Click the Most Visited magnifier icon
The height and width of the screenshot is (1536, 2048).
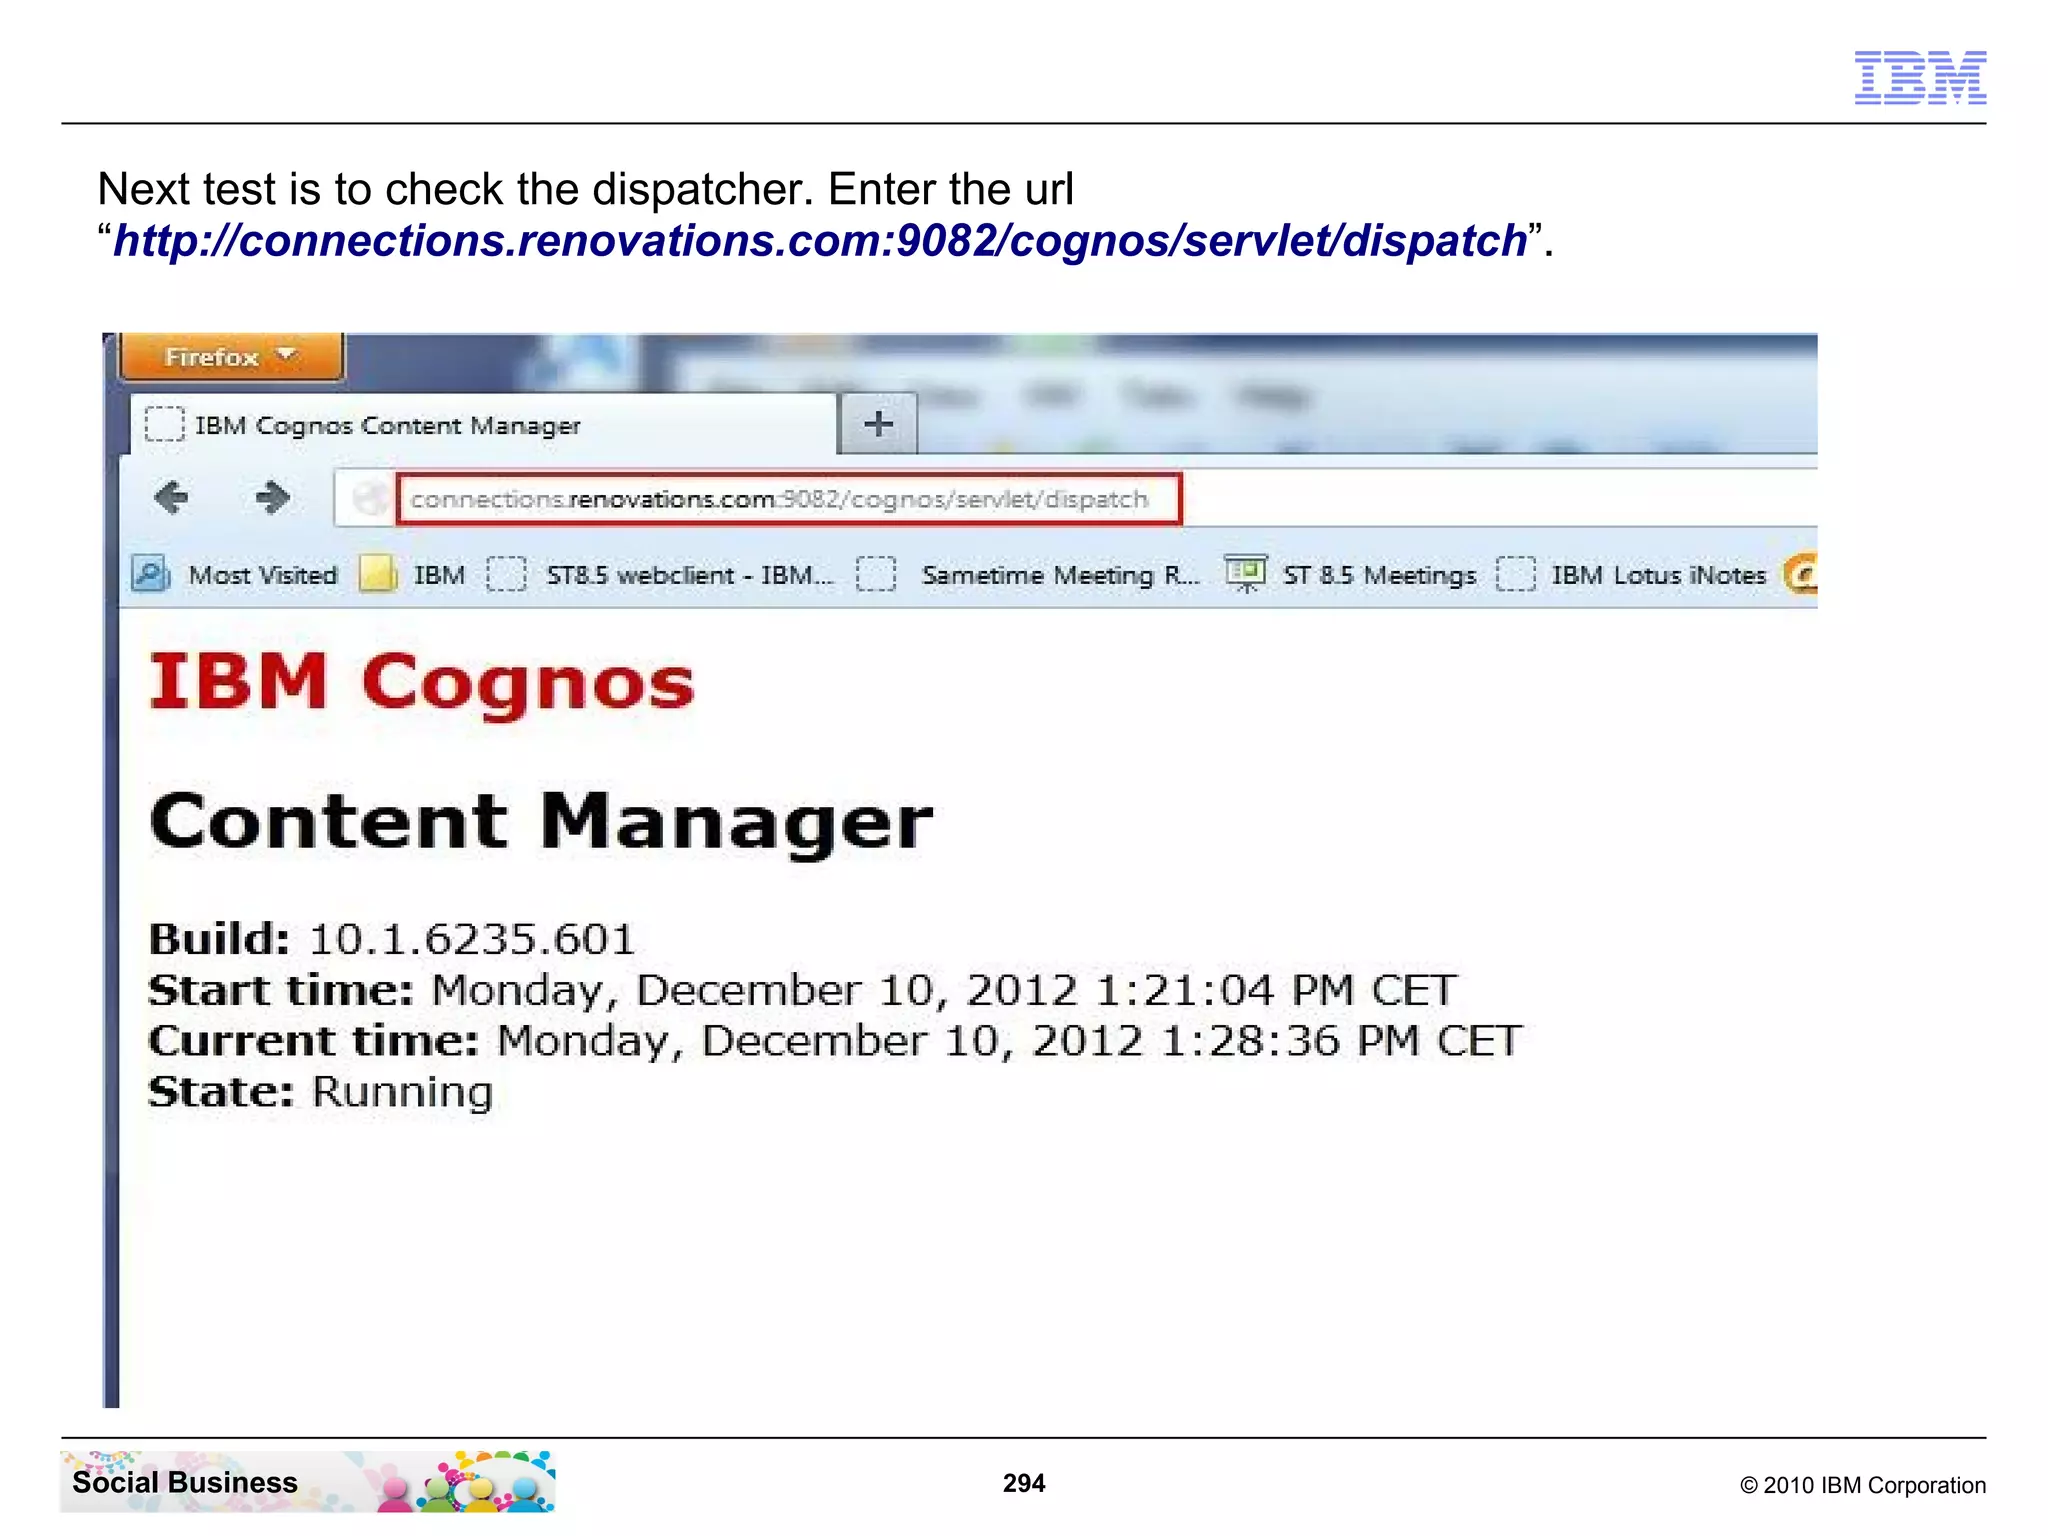[x=151, y=574]
